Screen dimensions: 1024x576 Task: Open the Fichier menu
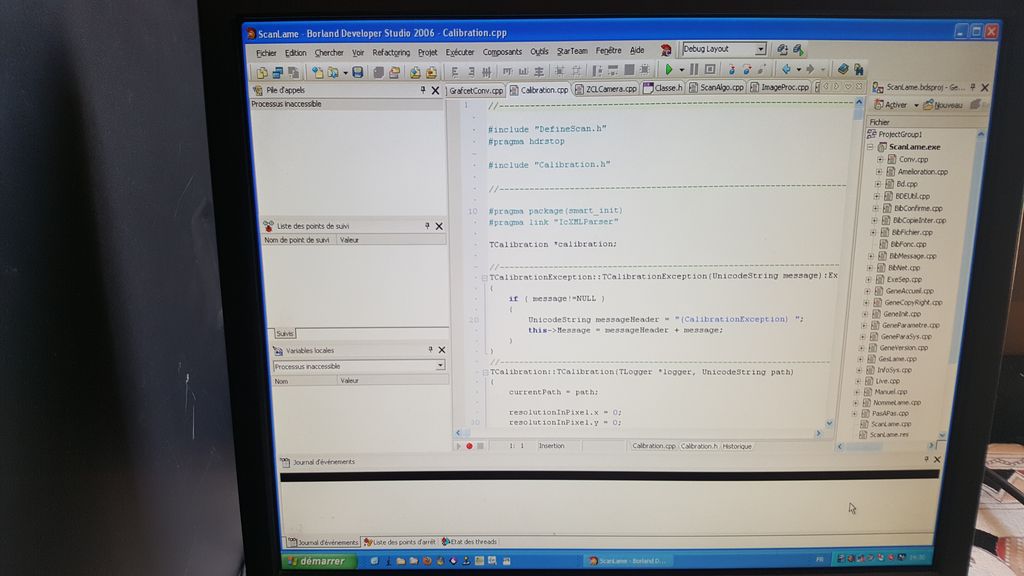(266, 53)
